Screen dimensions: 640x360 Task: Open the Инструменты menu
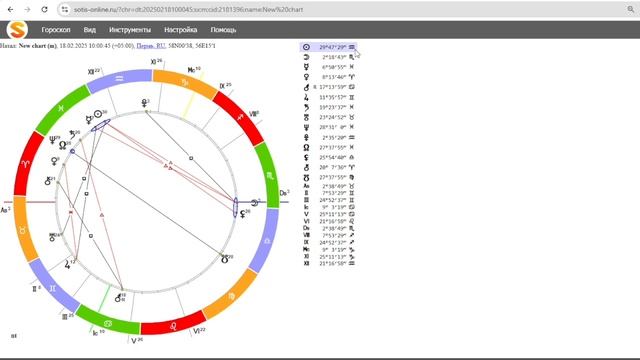130,30
